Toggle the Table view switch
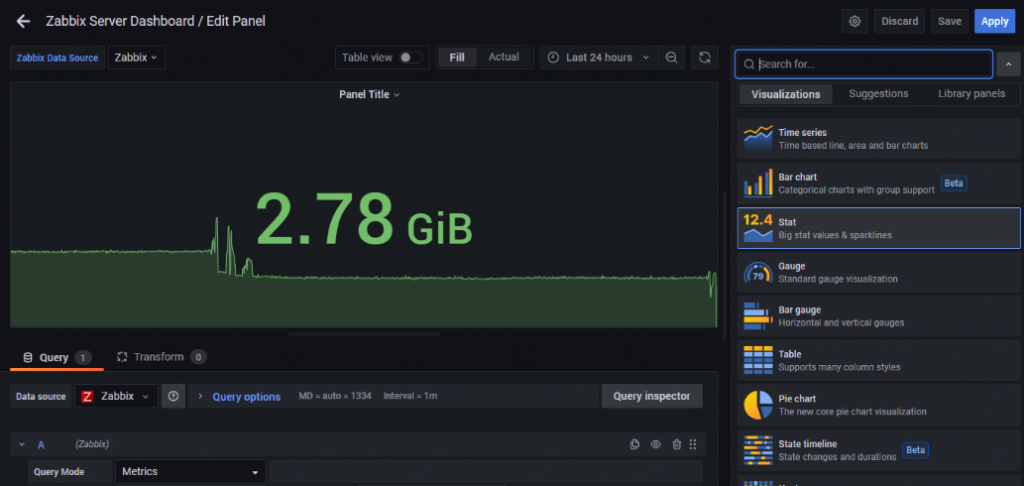This screenshot has width=1024, height=486. 411,57
